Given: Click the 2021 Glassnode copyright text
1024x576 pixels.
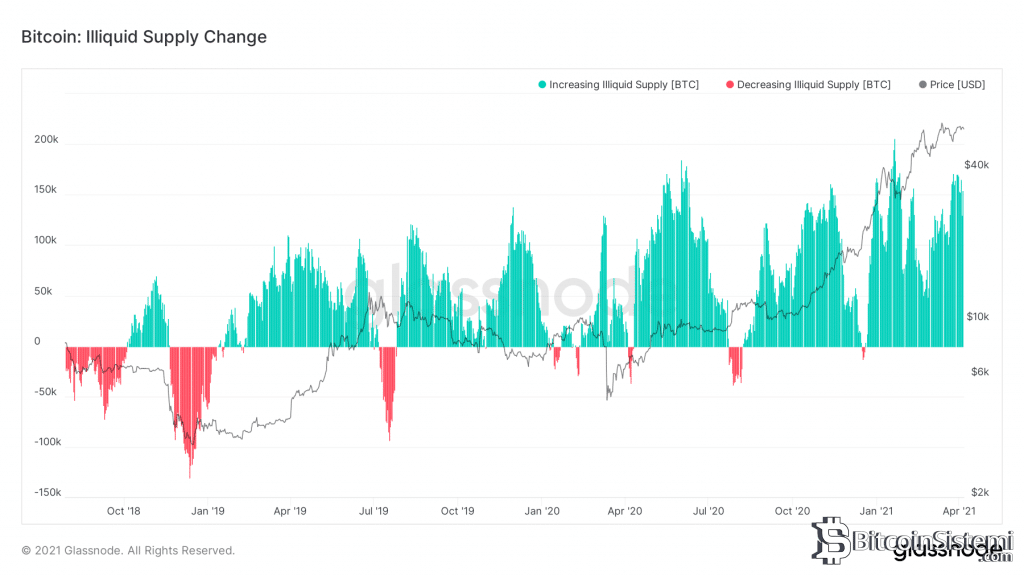Looking at the screenshot, I should pos(128,551).
